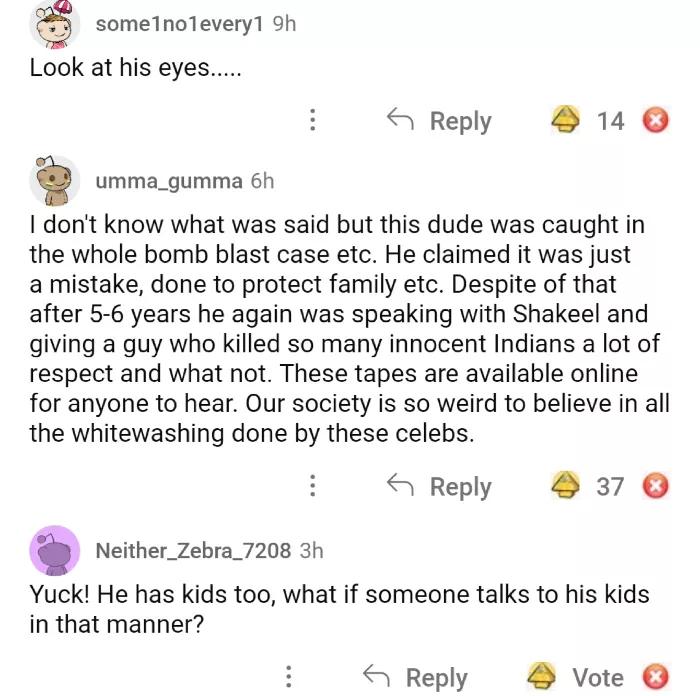Open three-dot menu on umma_gumma's comment

click(x=313, y=487)
